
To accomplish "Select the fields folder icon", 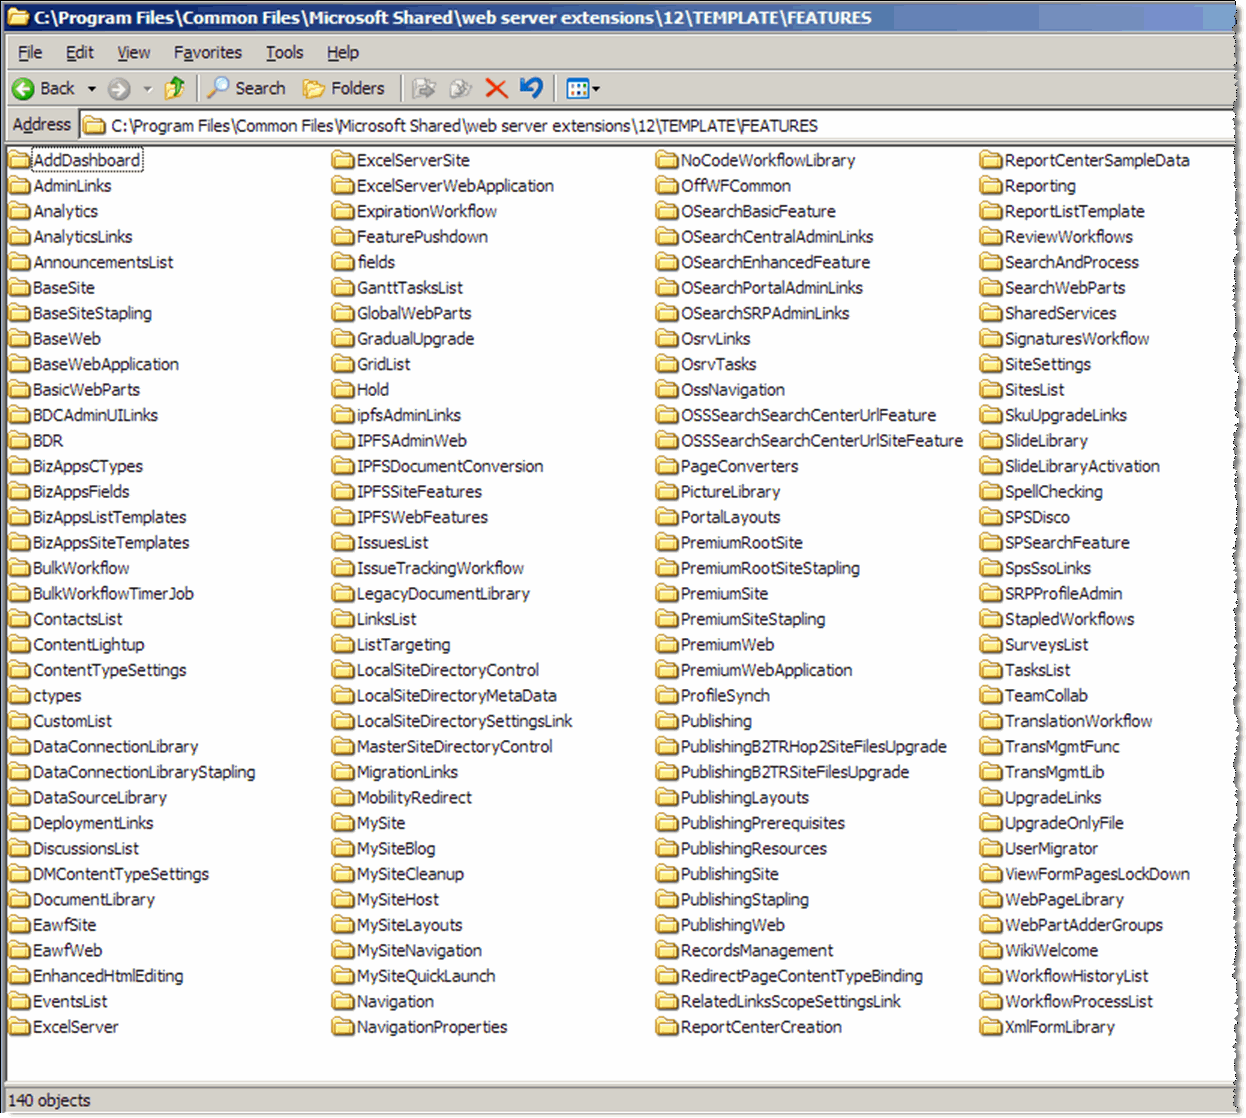I will pyautogui.click(x=343, y=262).
